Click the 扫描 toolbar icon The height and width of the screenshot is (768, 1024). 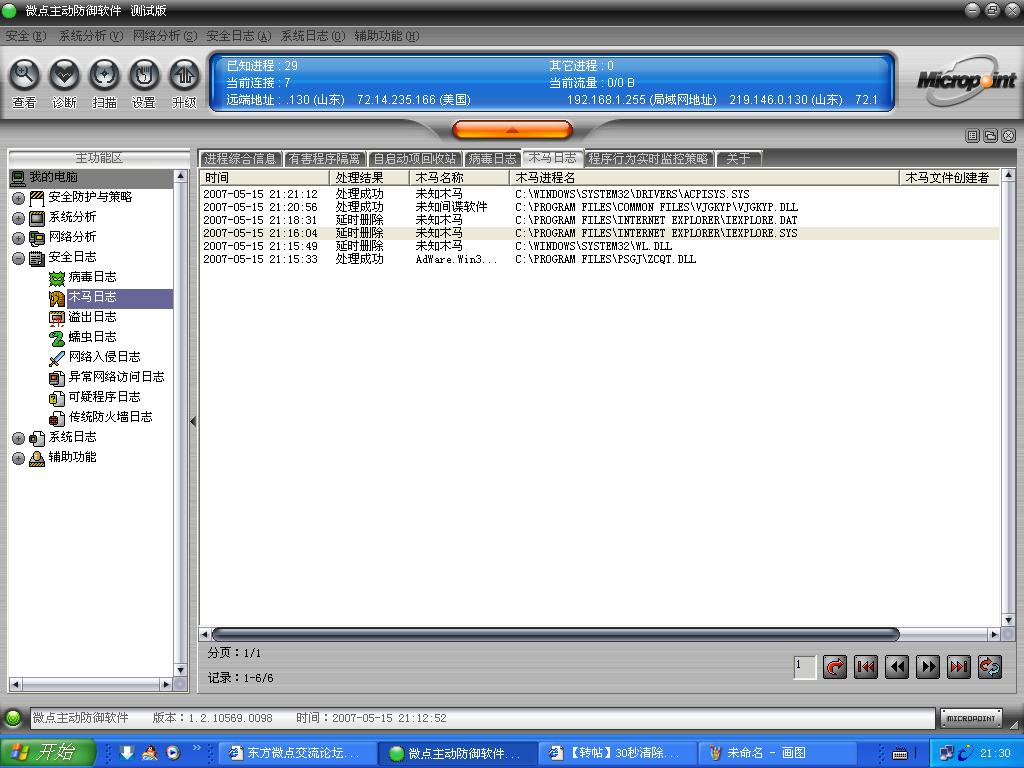tap(104, 75)
